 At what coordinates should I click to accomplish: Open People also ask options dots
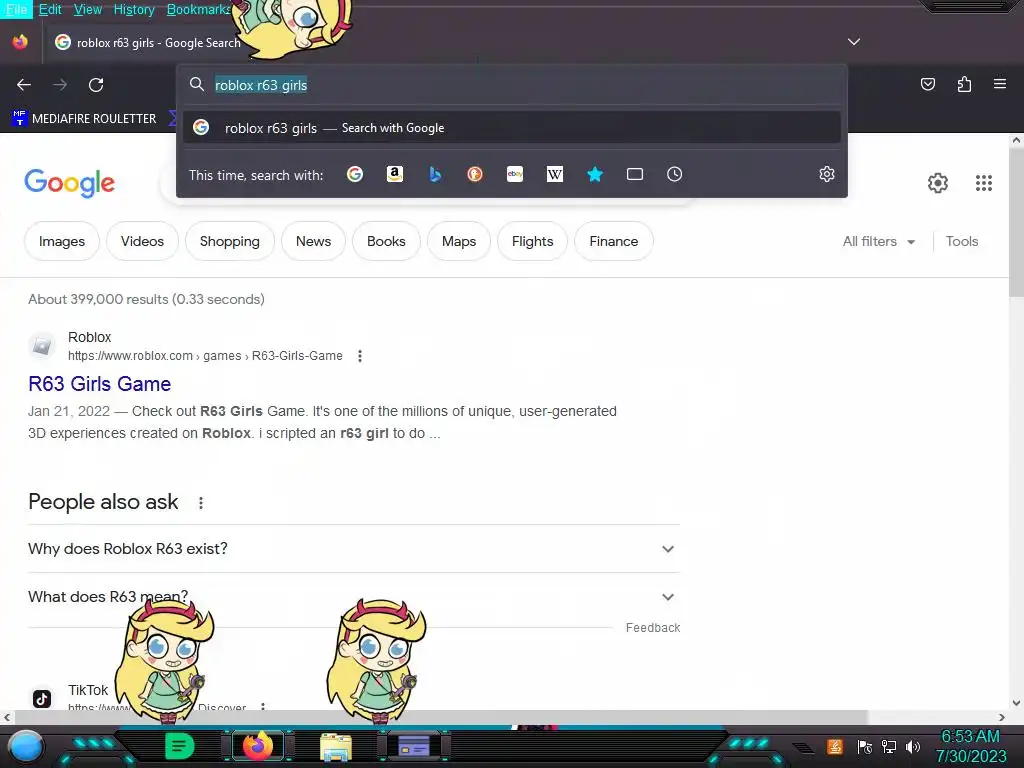coord(201,503)
